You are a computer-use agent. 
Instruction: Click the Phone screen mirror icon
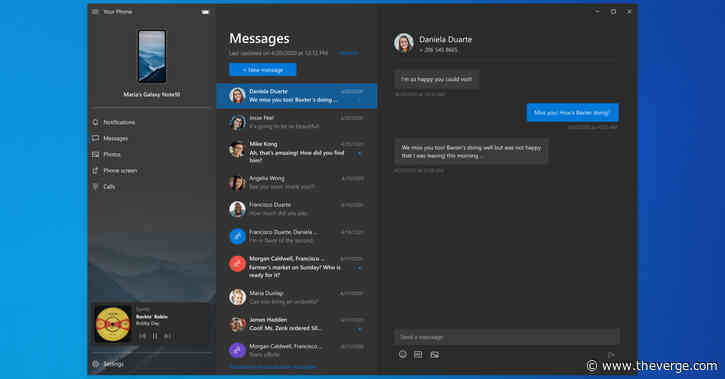pyautogui.click(x=95, y=171)
